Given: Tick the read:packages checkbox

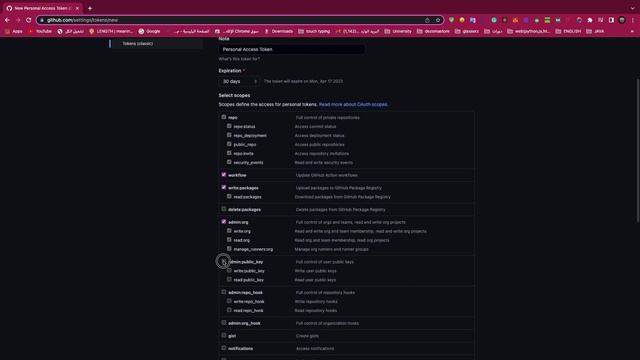Looking at the screenshot, I should click(229, 196).
